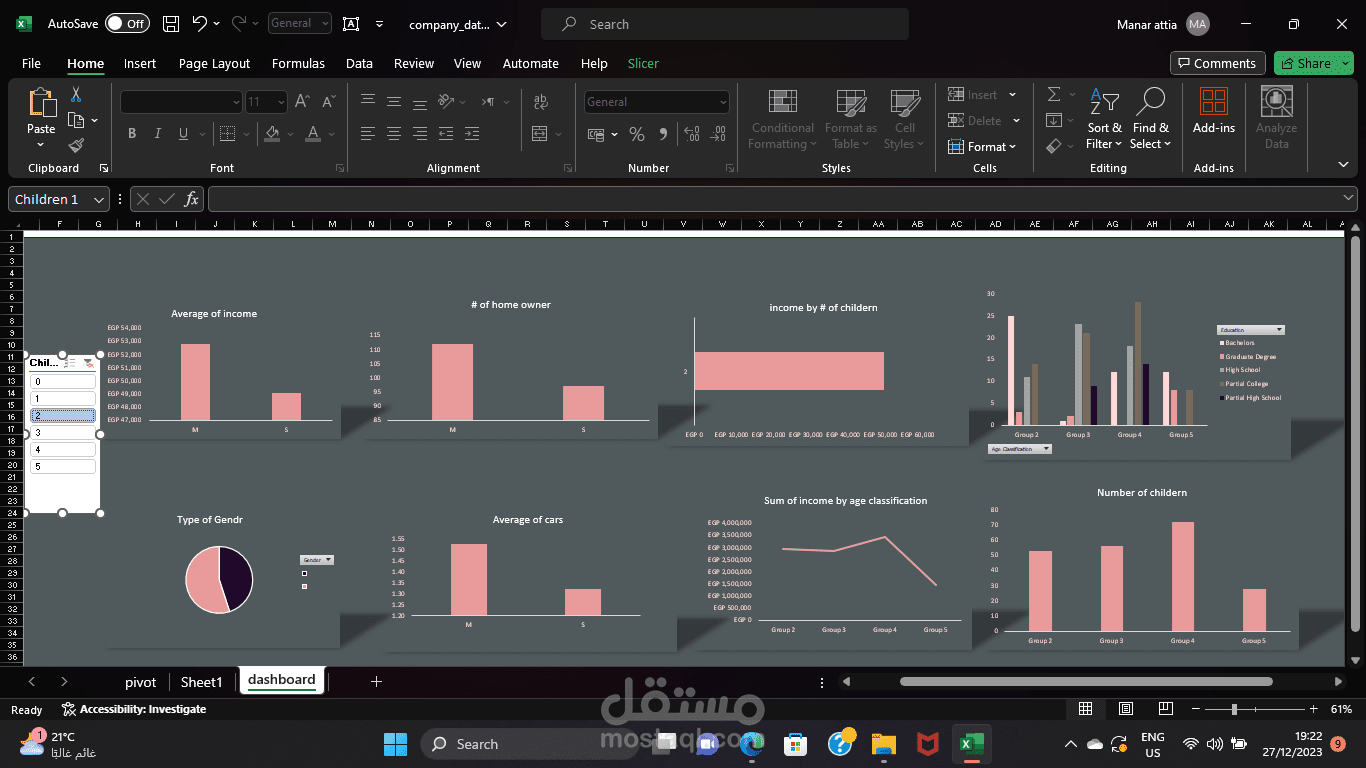Click the Share button
This screenshot has width=1366, height=768.
1313,62
